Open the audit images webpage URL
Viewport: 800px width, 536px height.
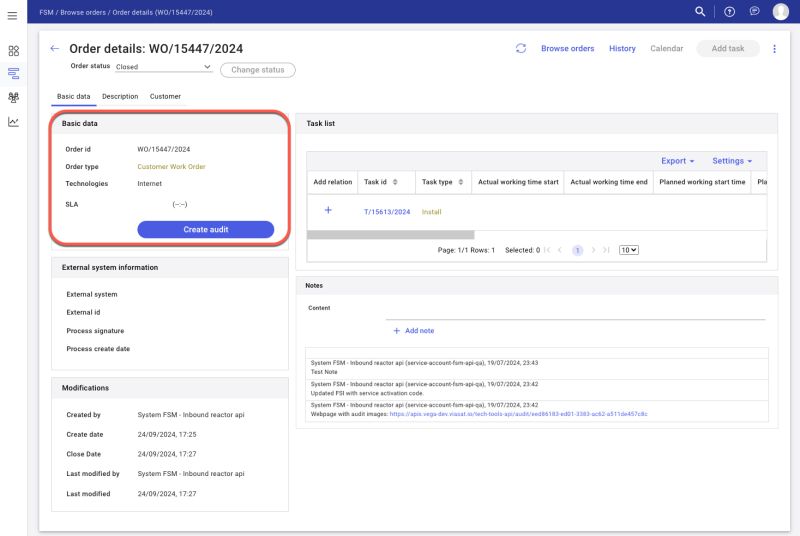[518, 414]
